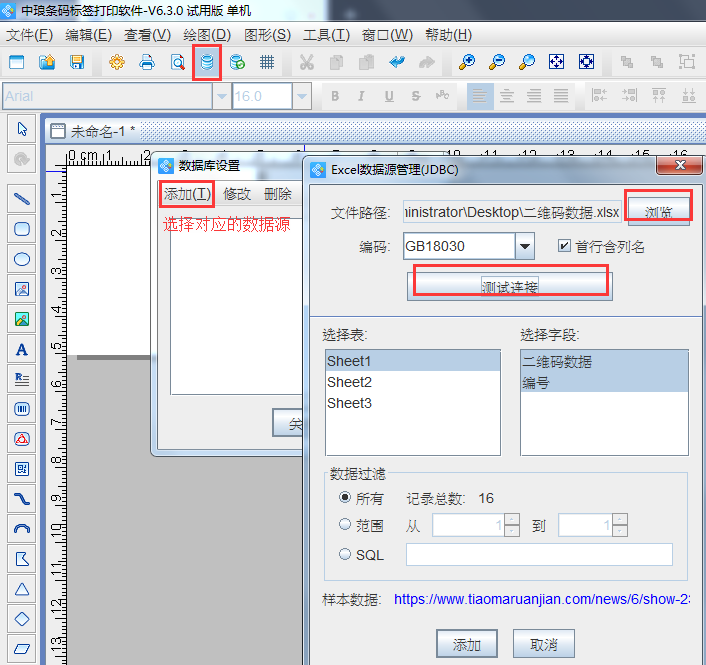The width and height of the screenshot is (706, 665).
Task: Click the 浏览 browse button
Action: pyautogui.click(x=657, y=212)
